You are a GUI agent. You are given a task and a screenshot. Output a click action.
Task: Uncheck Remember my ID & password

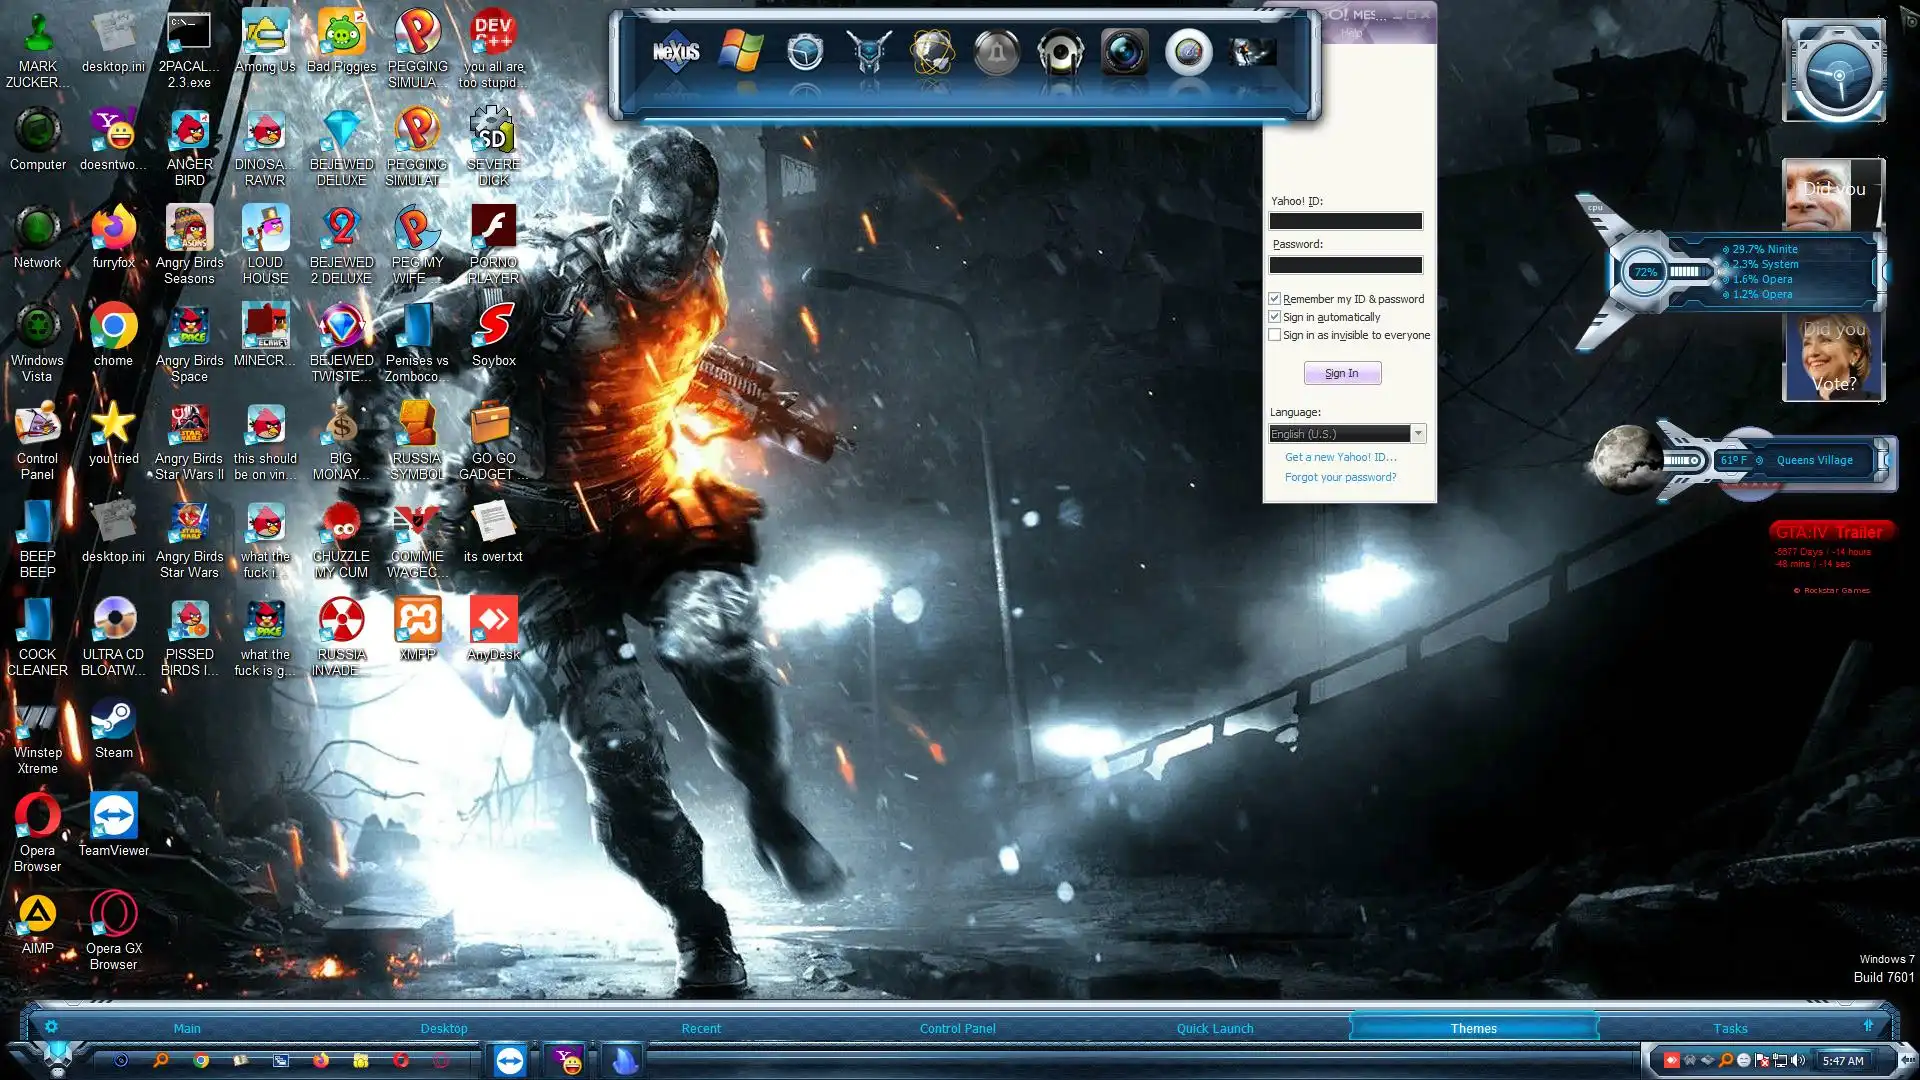(1275, 299)
